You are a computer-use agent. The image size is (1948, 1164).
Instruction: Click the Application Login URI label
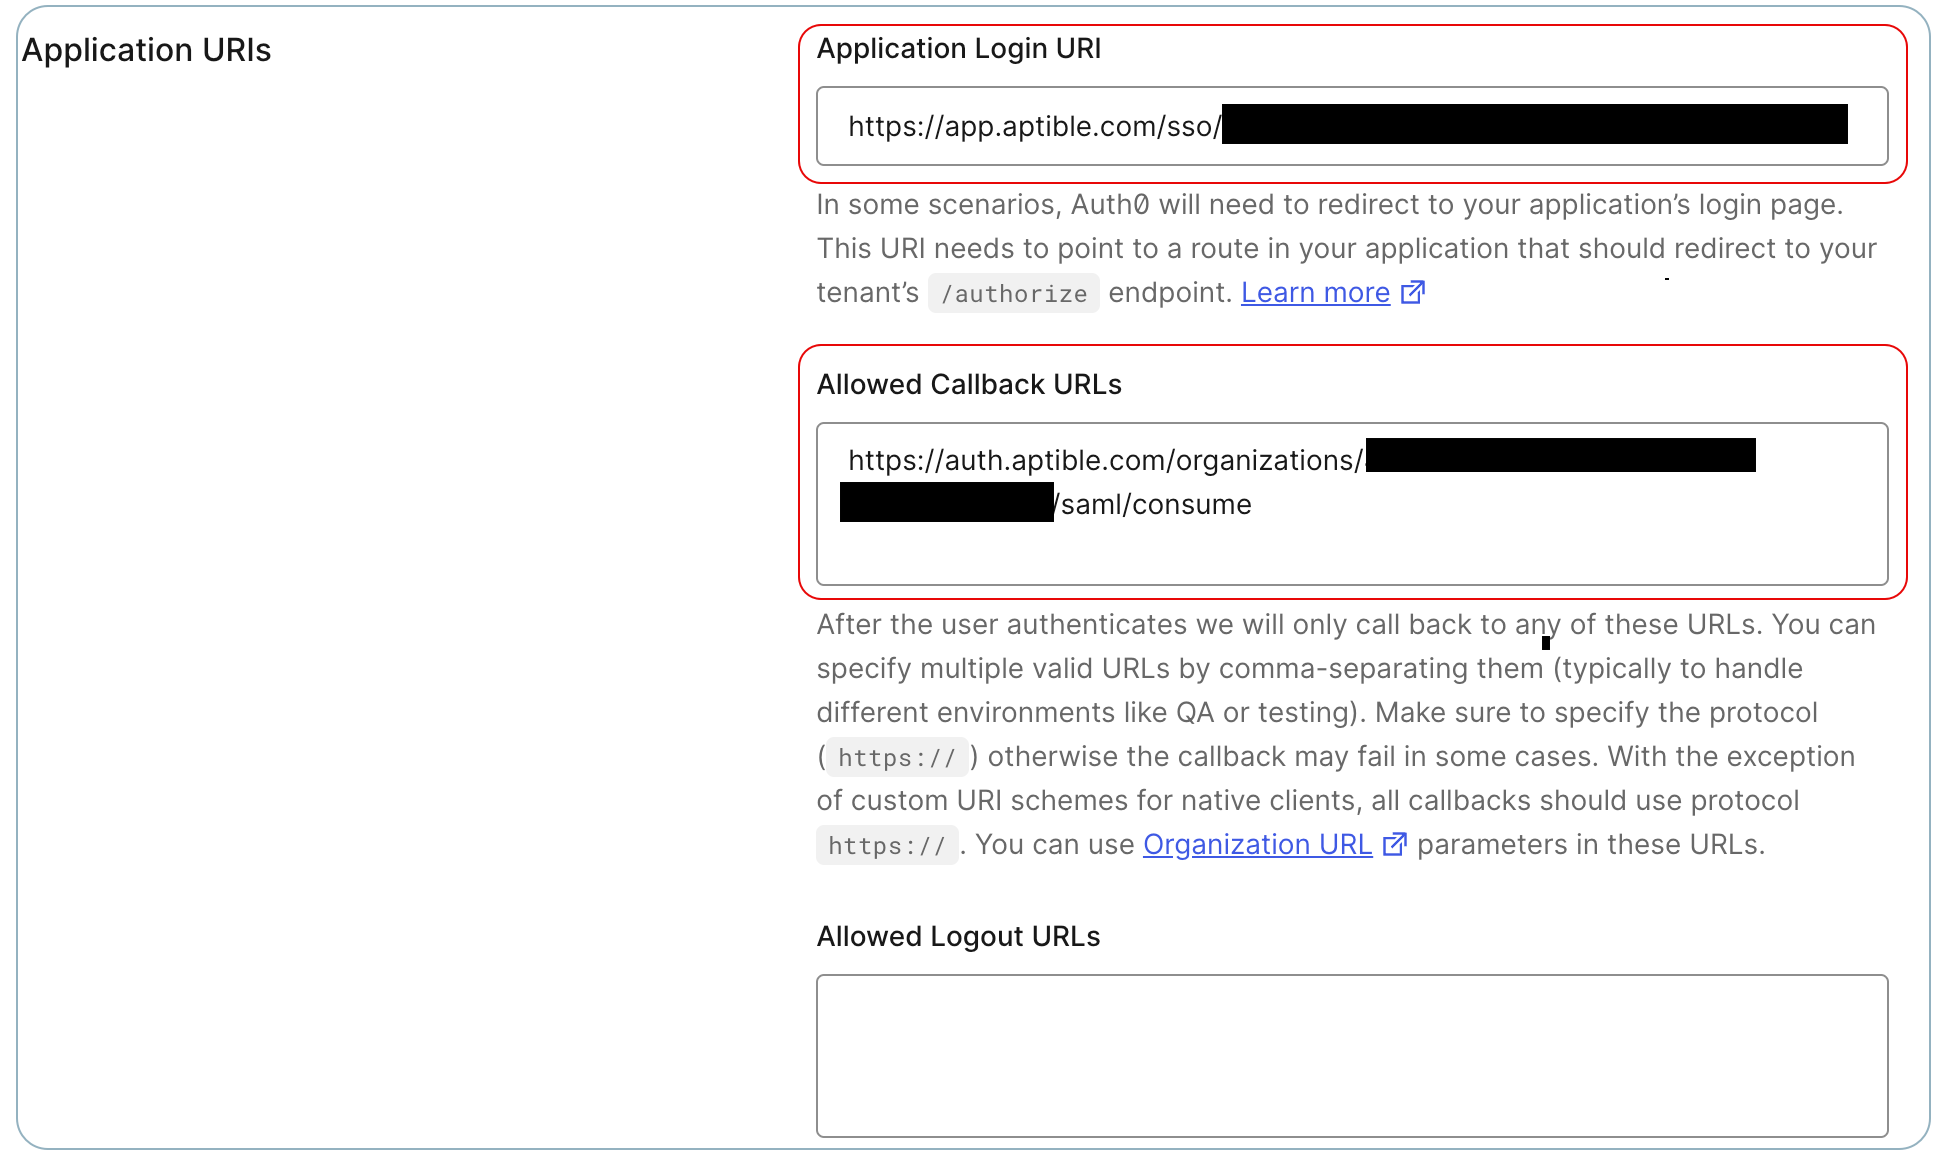[958, 48]
